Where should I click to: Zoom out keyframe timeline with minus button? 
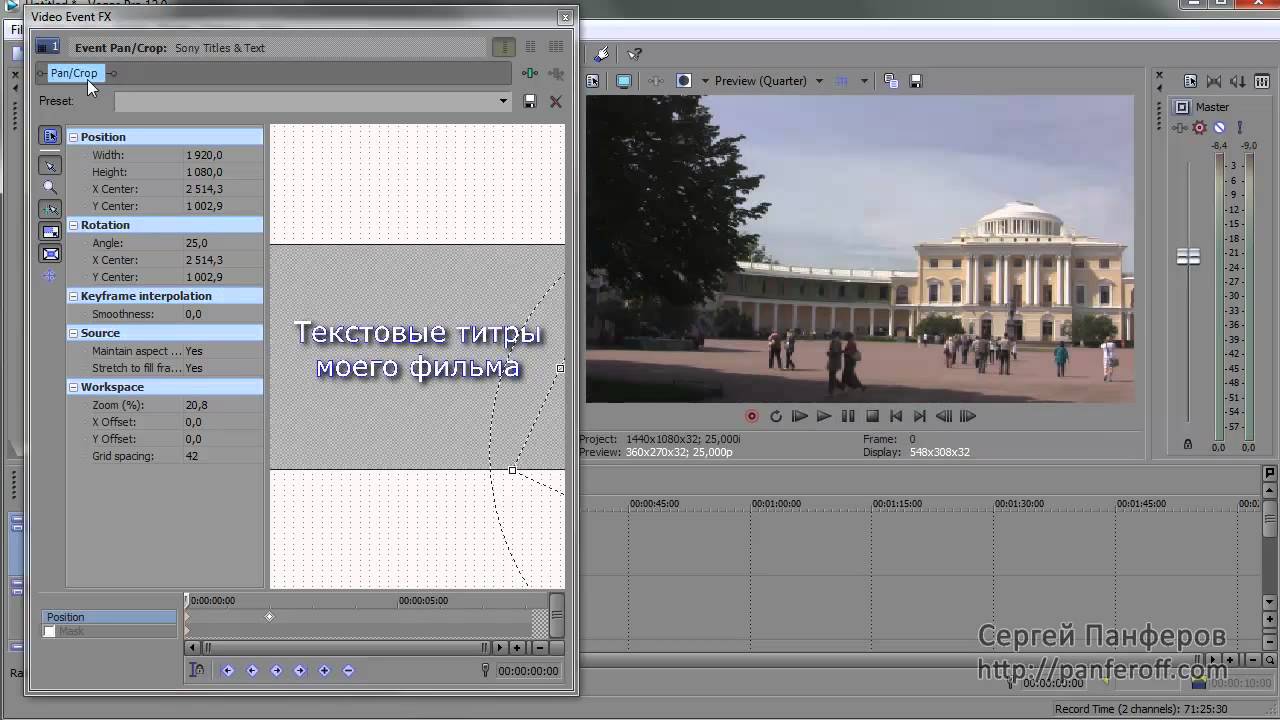coord(541,648)
